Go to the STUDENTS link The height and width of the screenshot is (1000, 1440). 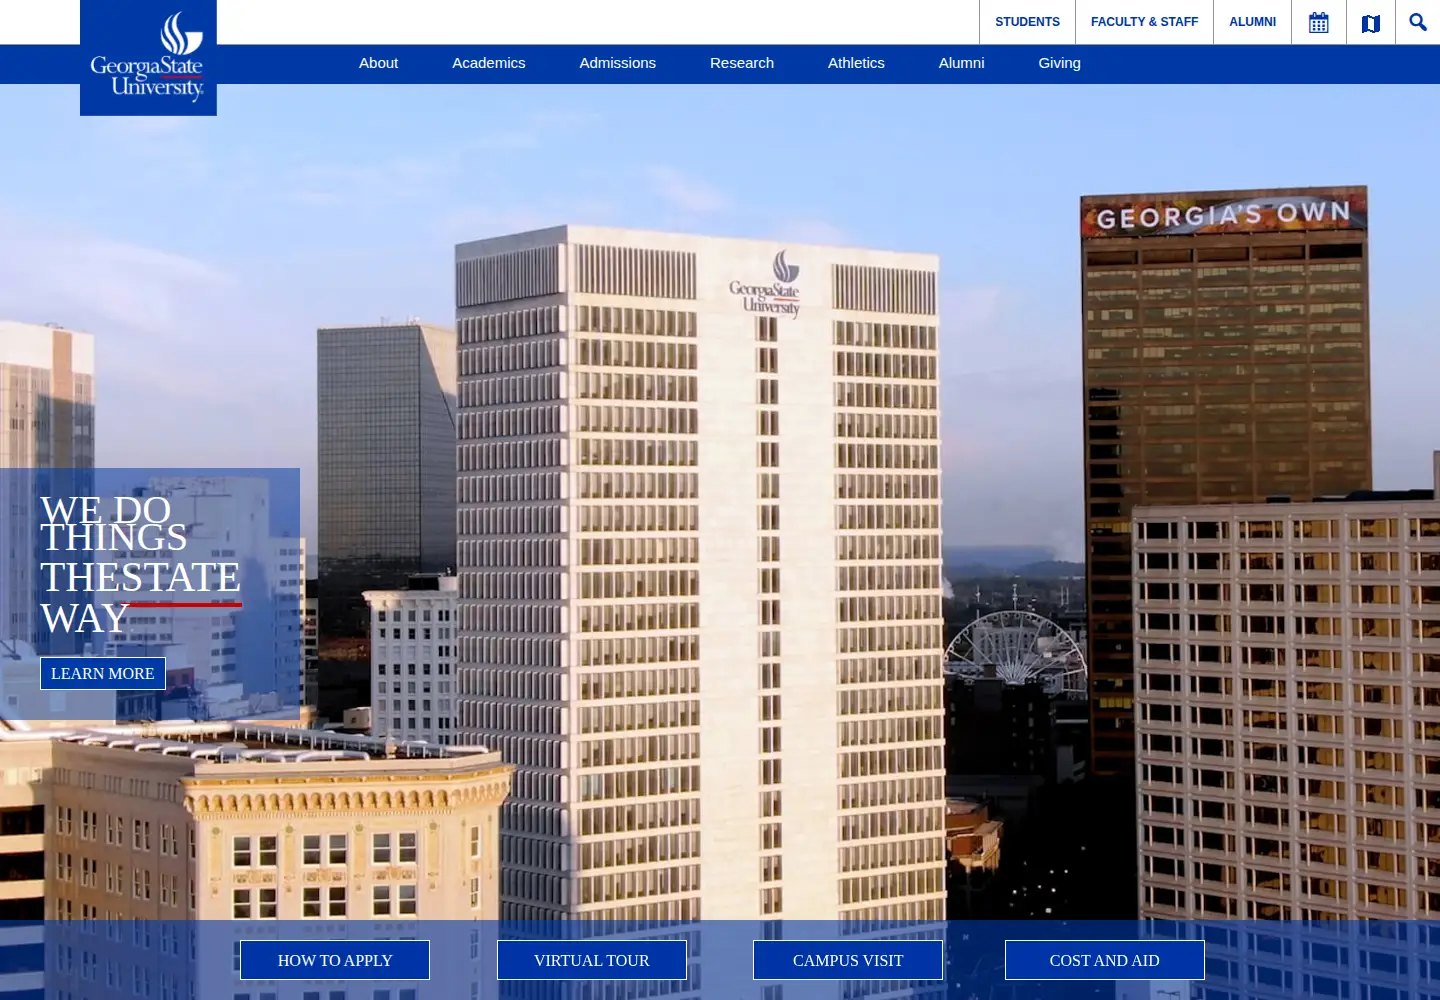[x=1027, y=22]
